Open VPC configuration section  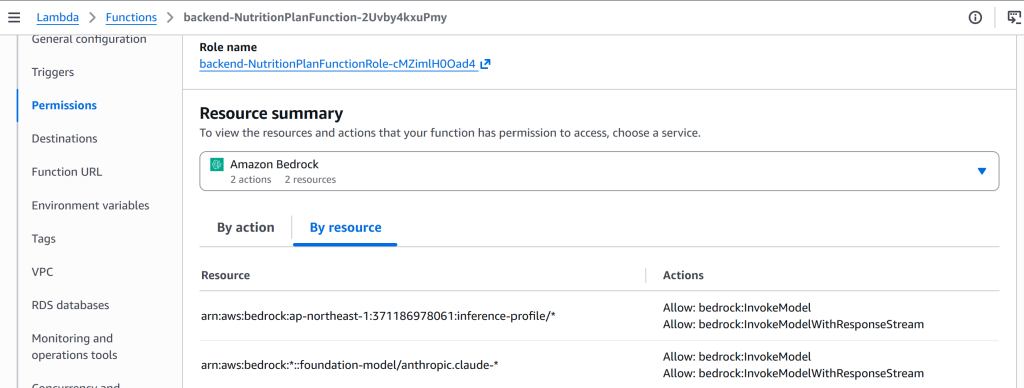click(42, 272)
